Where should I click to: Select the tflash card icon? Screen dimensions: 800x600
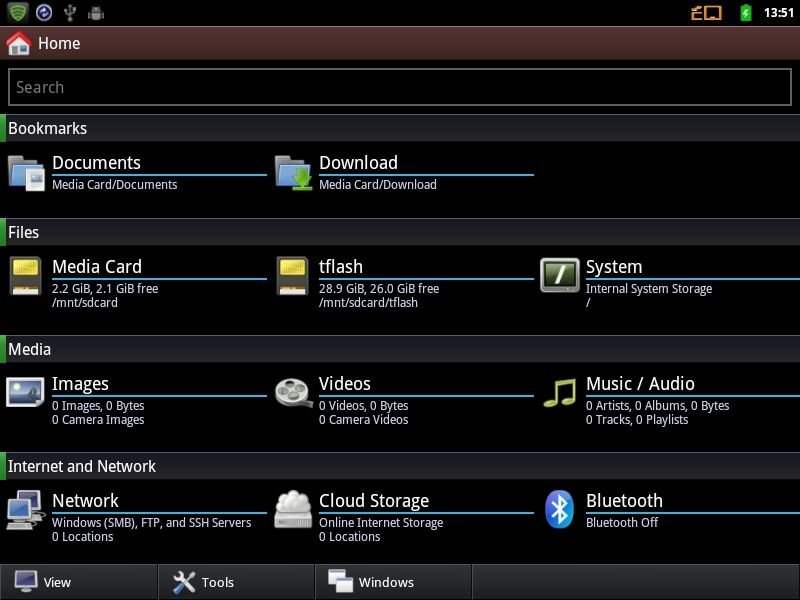click(292, 276)
